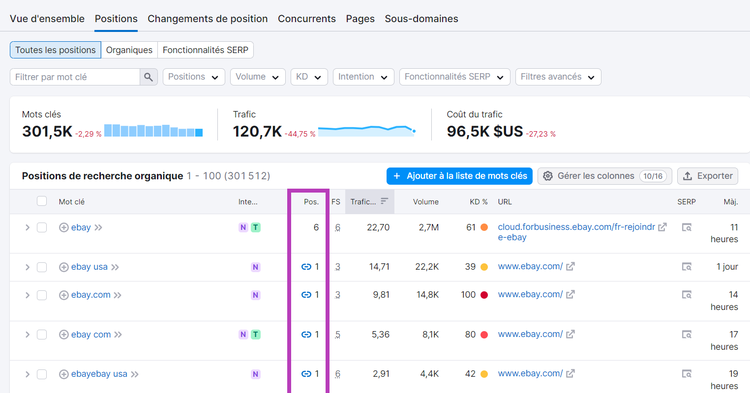The width and height of the screenshot is (750, 393).
Task: Click the T intent badge in 'ebay com' row
Action: point(256,335)
